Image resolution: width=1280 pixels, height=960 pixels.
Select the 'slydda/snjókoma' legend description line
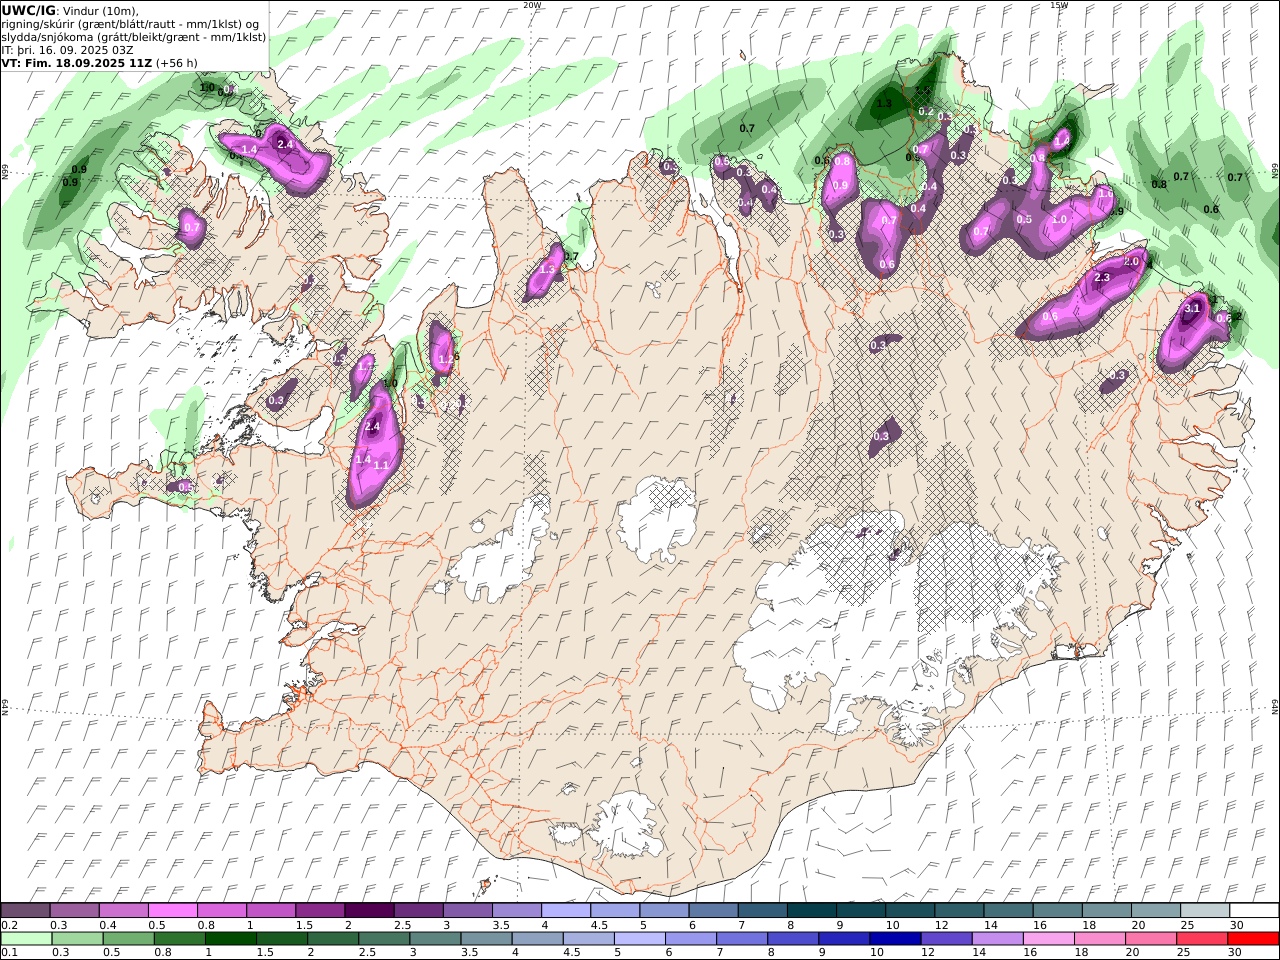(x=133, y=36)
